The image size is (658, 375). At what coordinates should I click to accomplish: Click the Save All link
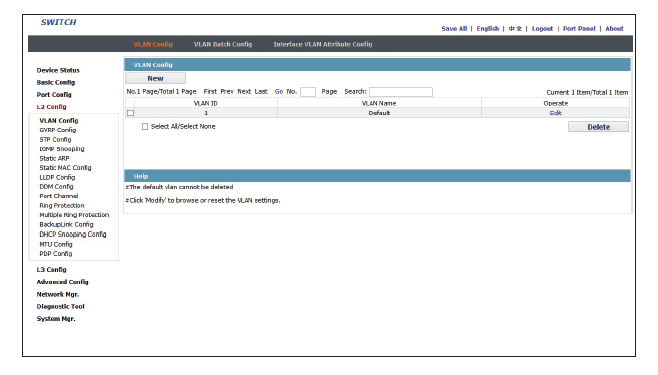pyautogui.click(x=454, y=29)
